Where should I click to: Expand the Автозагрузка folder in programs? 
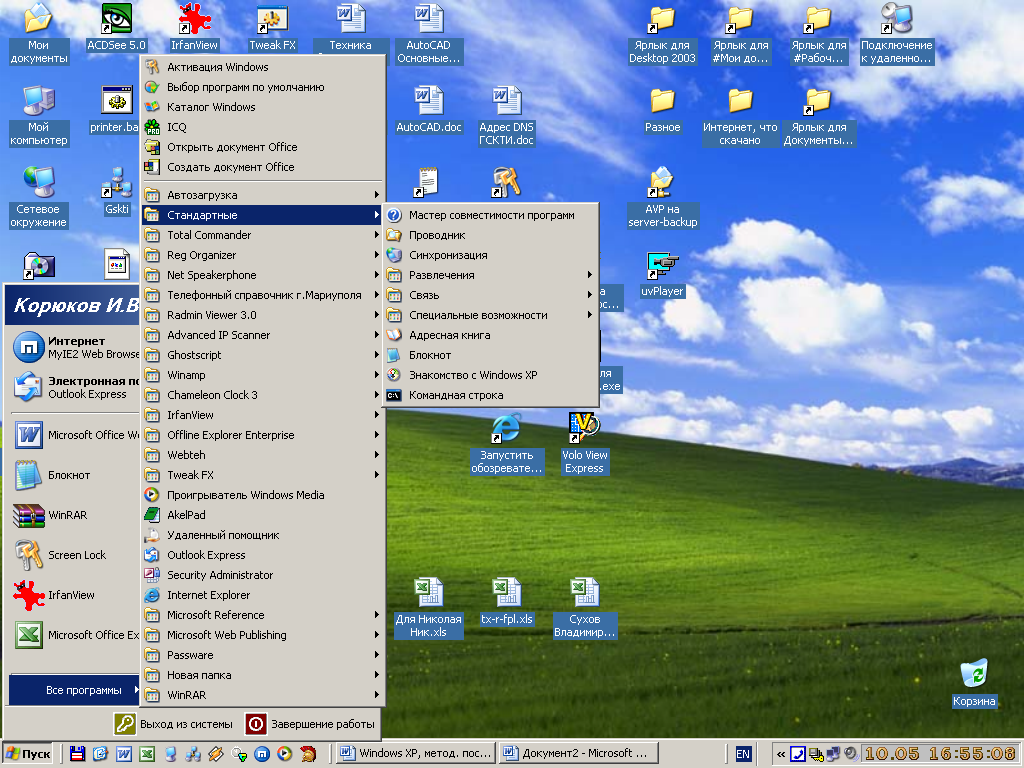tap(262, 195)
